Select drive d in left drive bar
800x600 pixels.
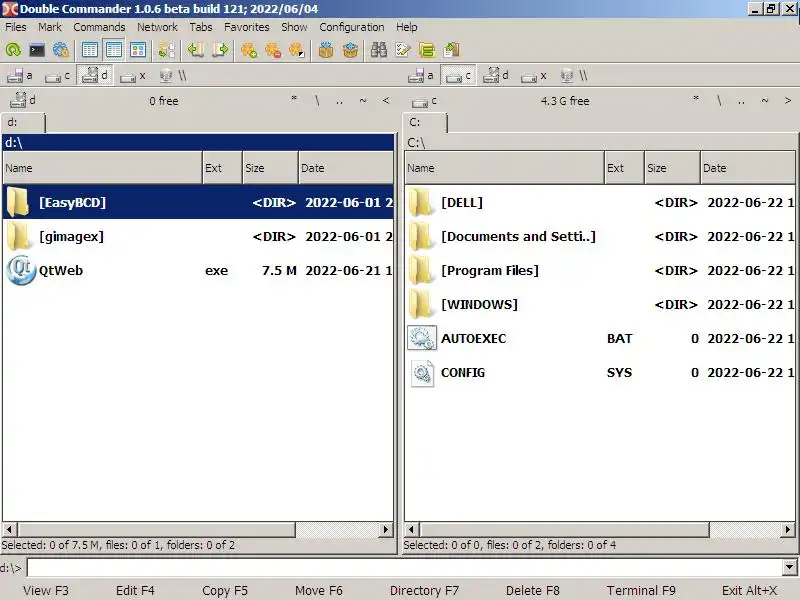95,76
